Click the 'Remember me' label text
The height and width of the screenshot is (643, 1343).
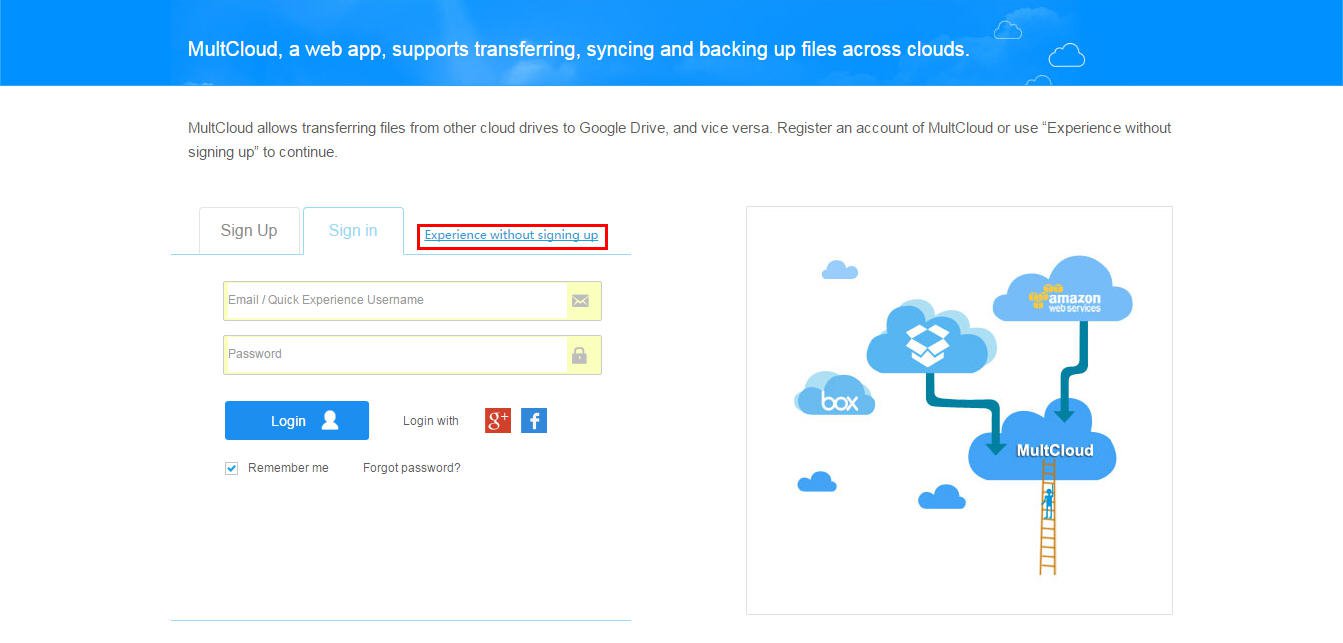(x=288, y=468)
